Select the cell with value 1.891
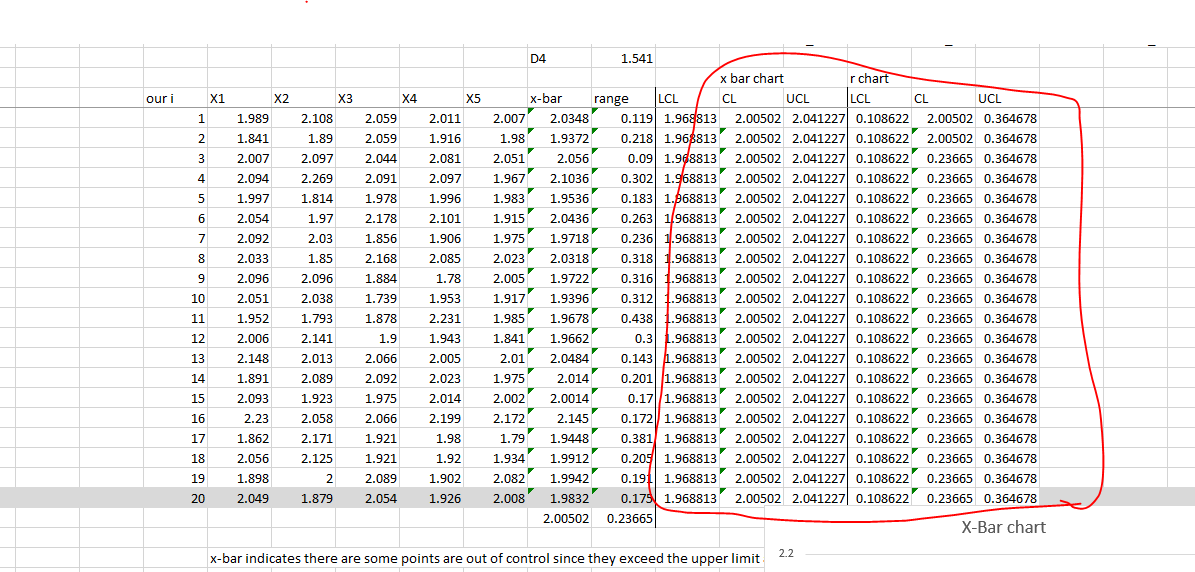The height and width of the screenshot is (572, 1195). (239, 378)
